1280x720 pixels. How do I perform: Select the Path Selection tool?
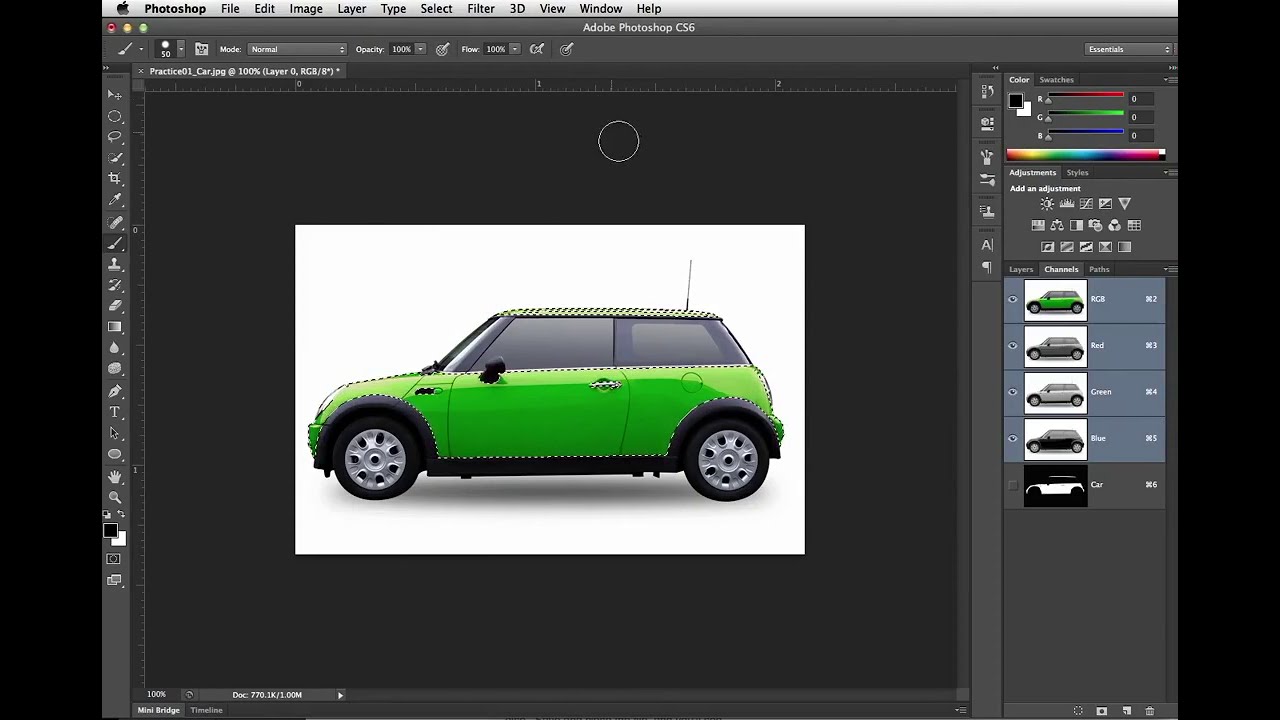114,433
